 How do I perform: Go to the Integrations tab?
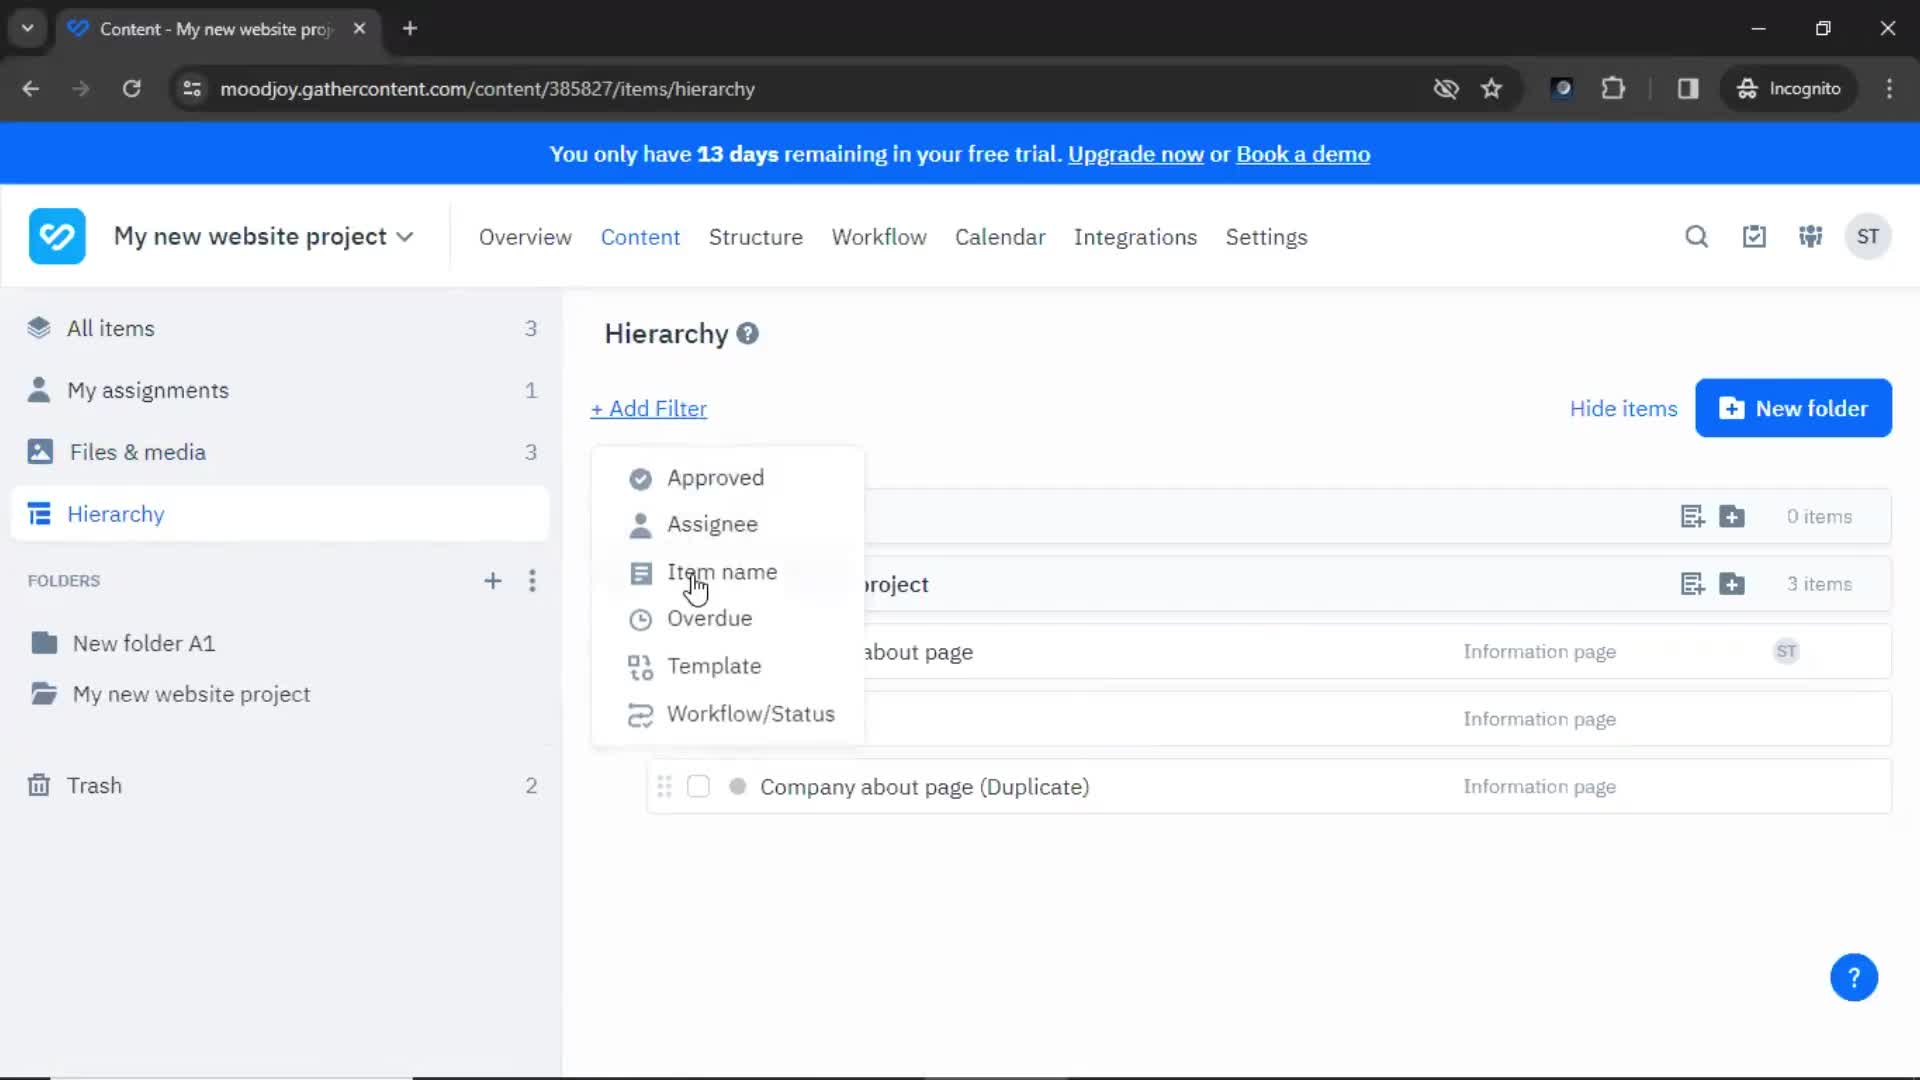[x=1135, y=238]
